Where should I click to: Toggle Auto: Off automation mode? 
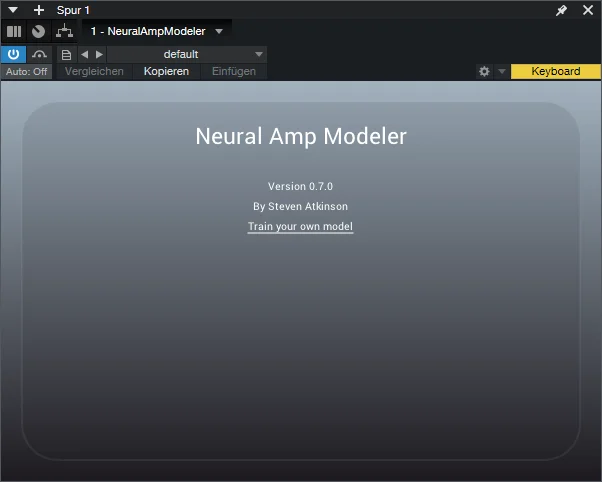26,71
